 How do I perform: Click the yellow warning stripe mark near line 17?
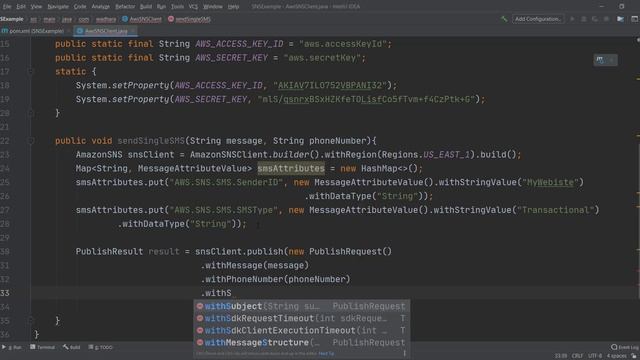pos(638,78)
